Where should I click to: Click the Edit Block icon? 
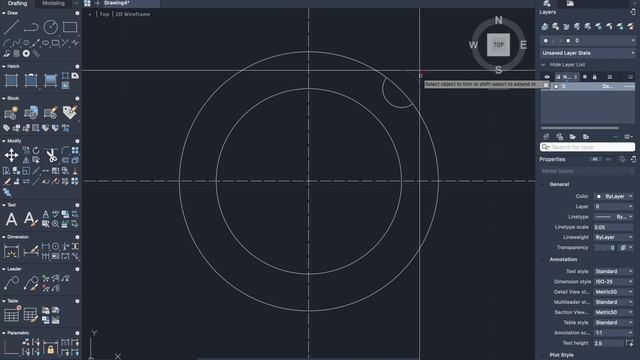[x=51, y=113]
